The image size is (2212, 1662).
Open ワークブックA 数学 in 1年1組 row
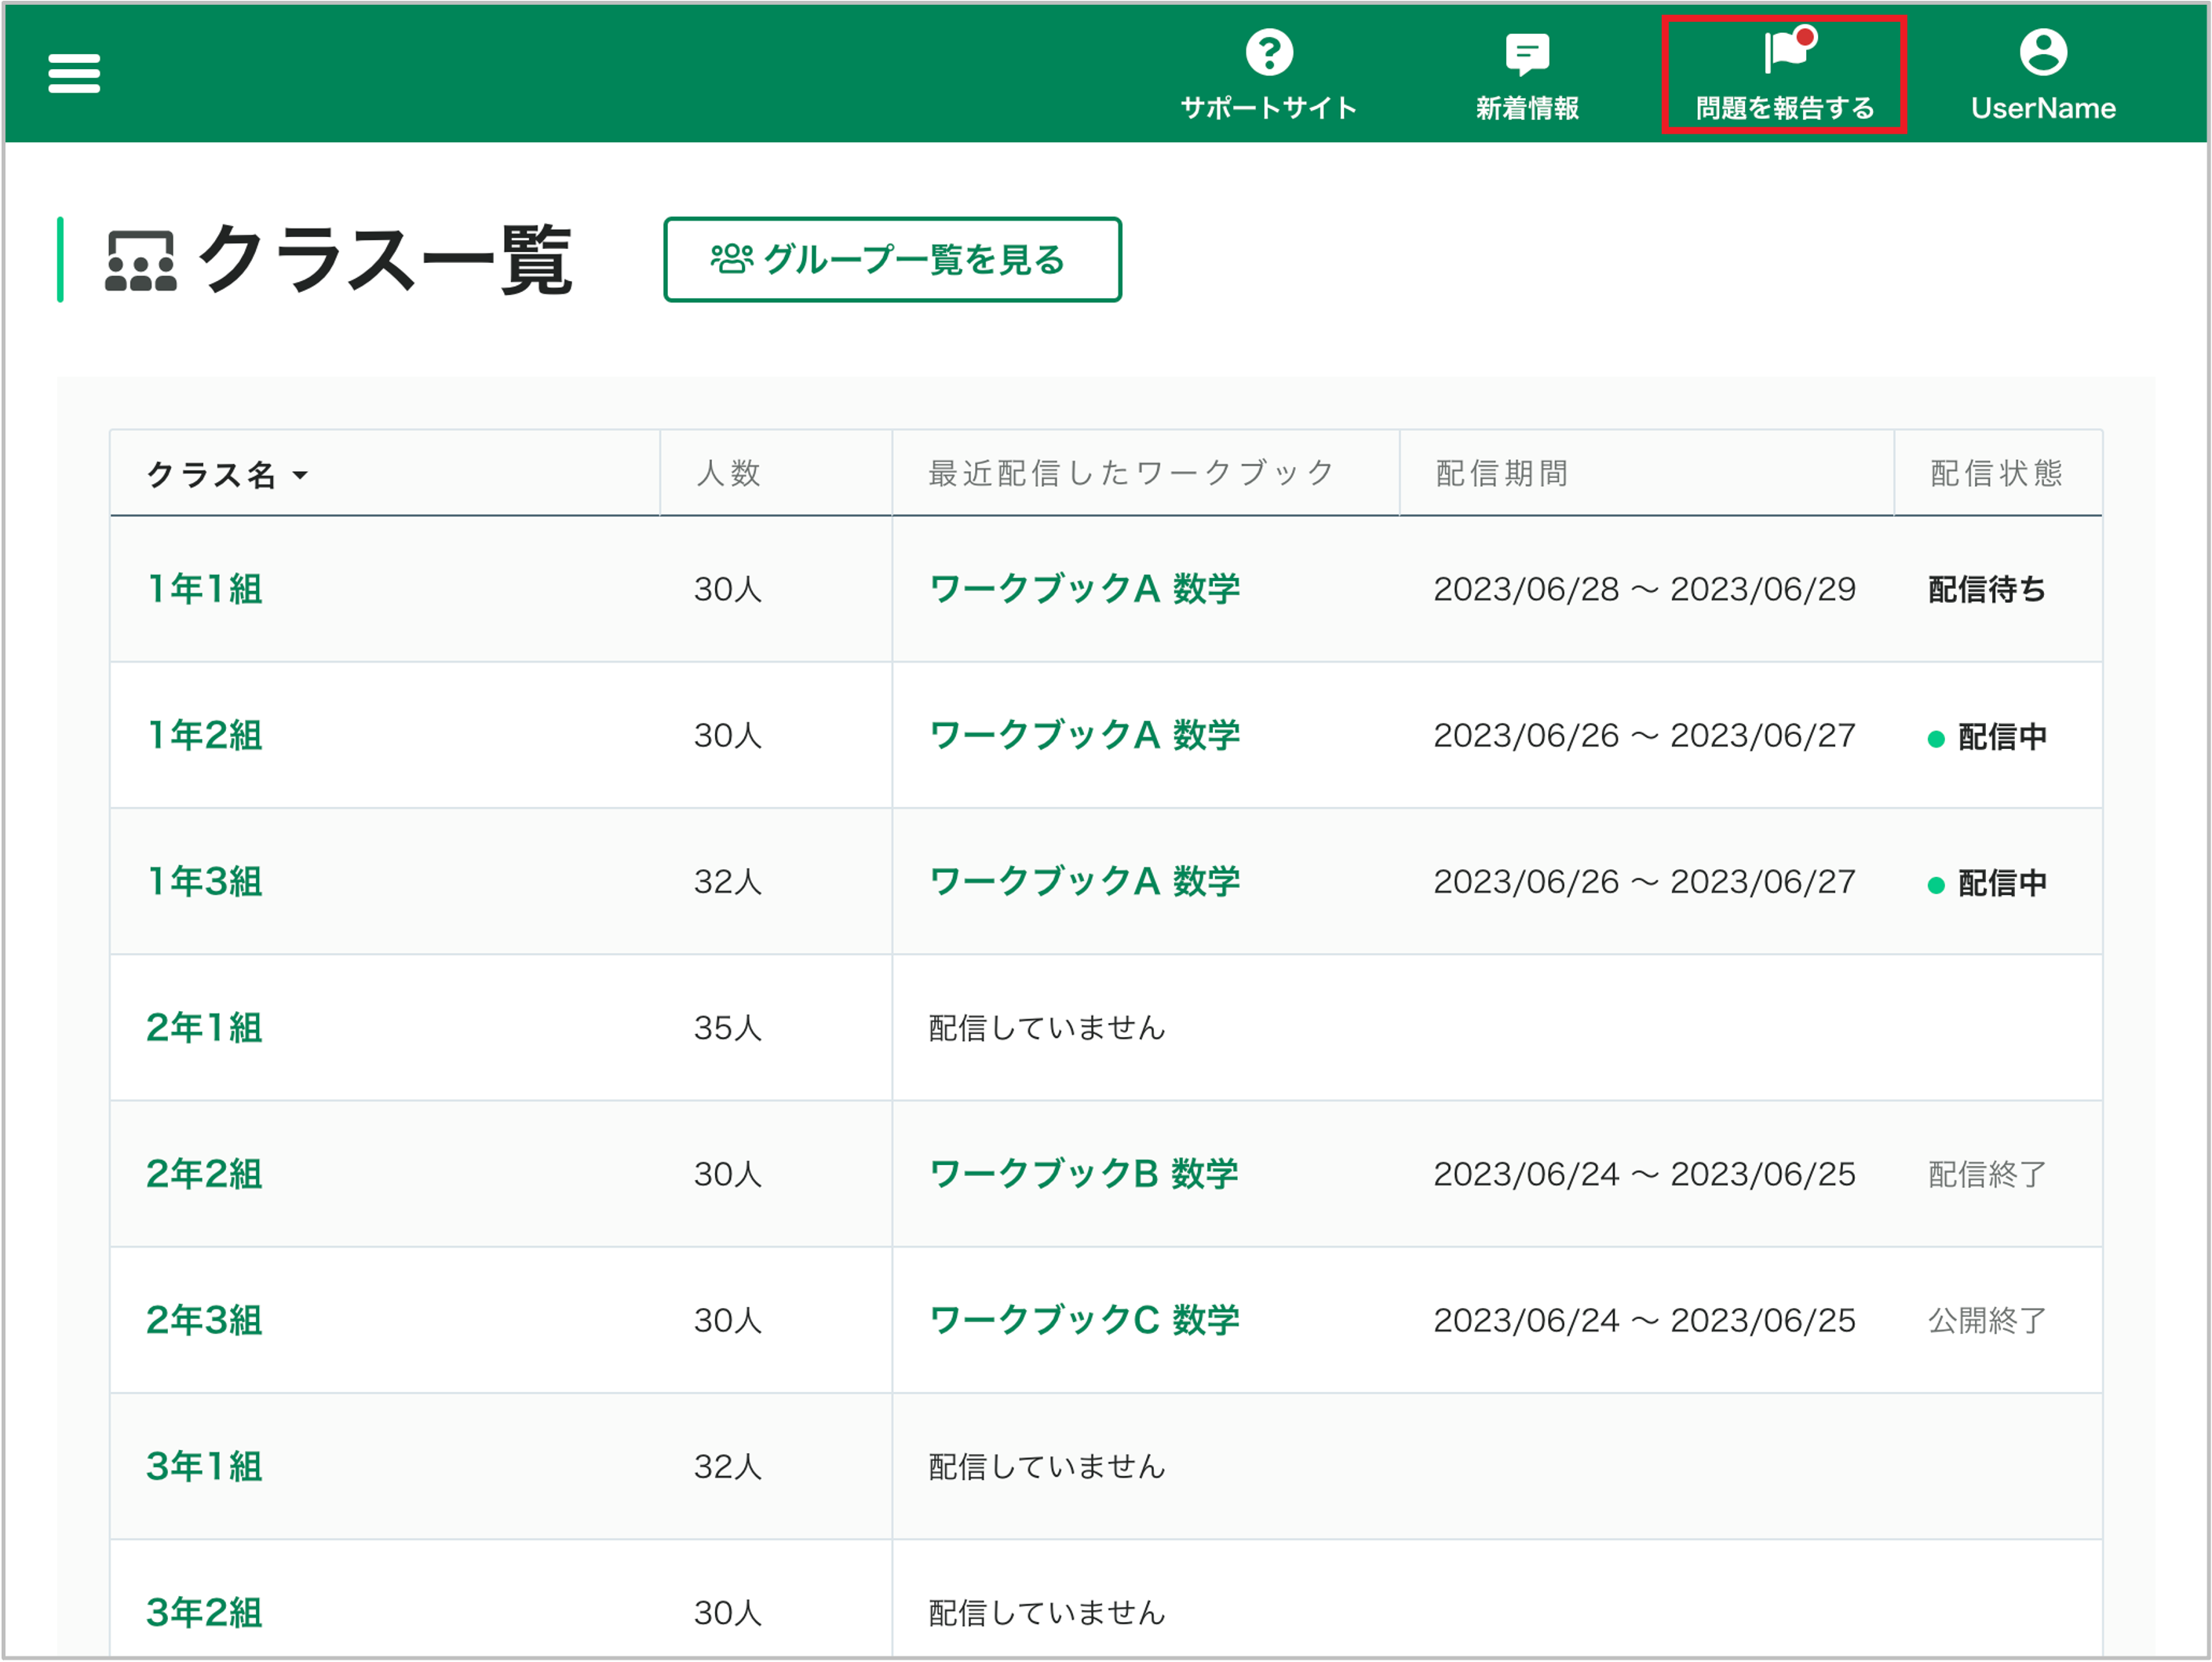(x=1085, y=589)
